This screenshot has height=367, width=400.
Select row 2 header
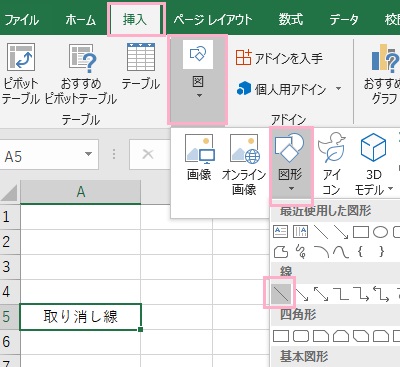[x=9, y=242]
